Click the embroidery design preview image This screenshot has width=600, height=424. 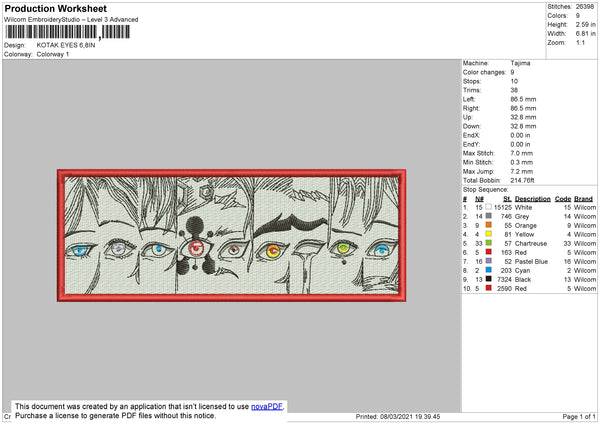pos(232,236)
